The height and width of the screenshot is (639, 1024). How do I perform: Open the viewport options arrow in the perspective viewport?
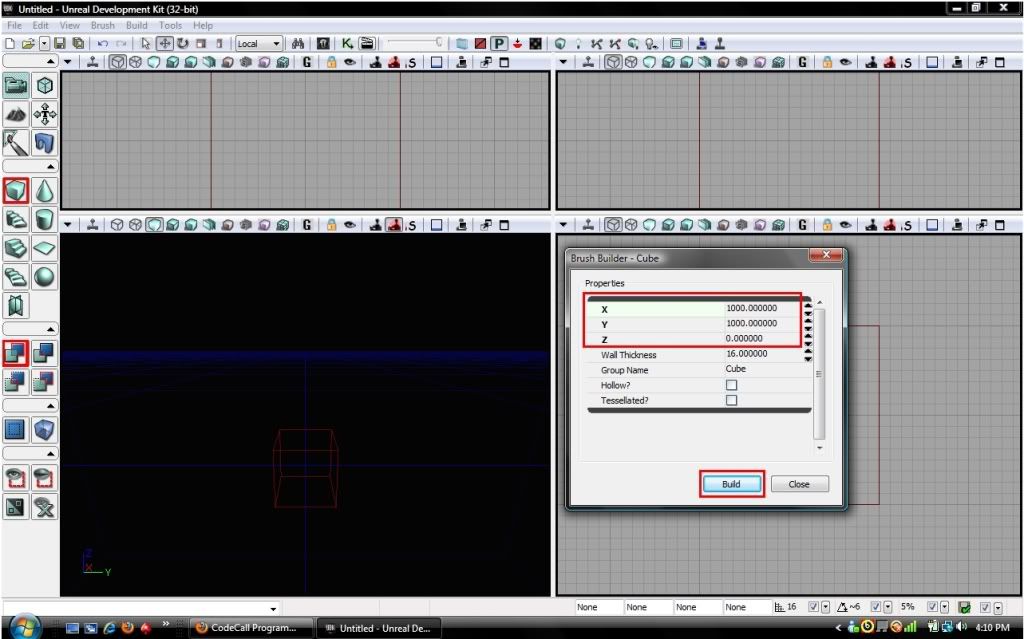coord(67,225)
